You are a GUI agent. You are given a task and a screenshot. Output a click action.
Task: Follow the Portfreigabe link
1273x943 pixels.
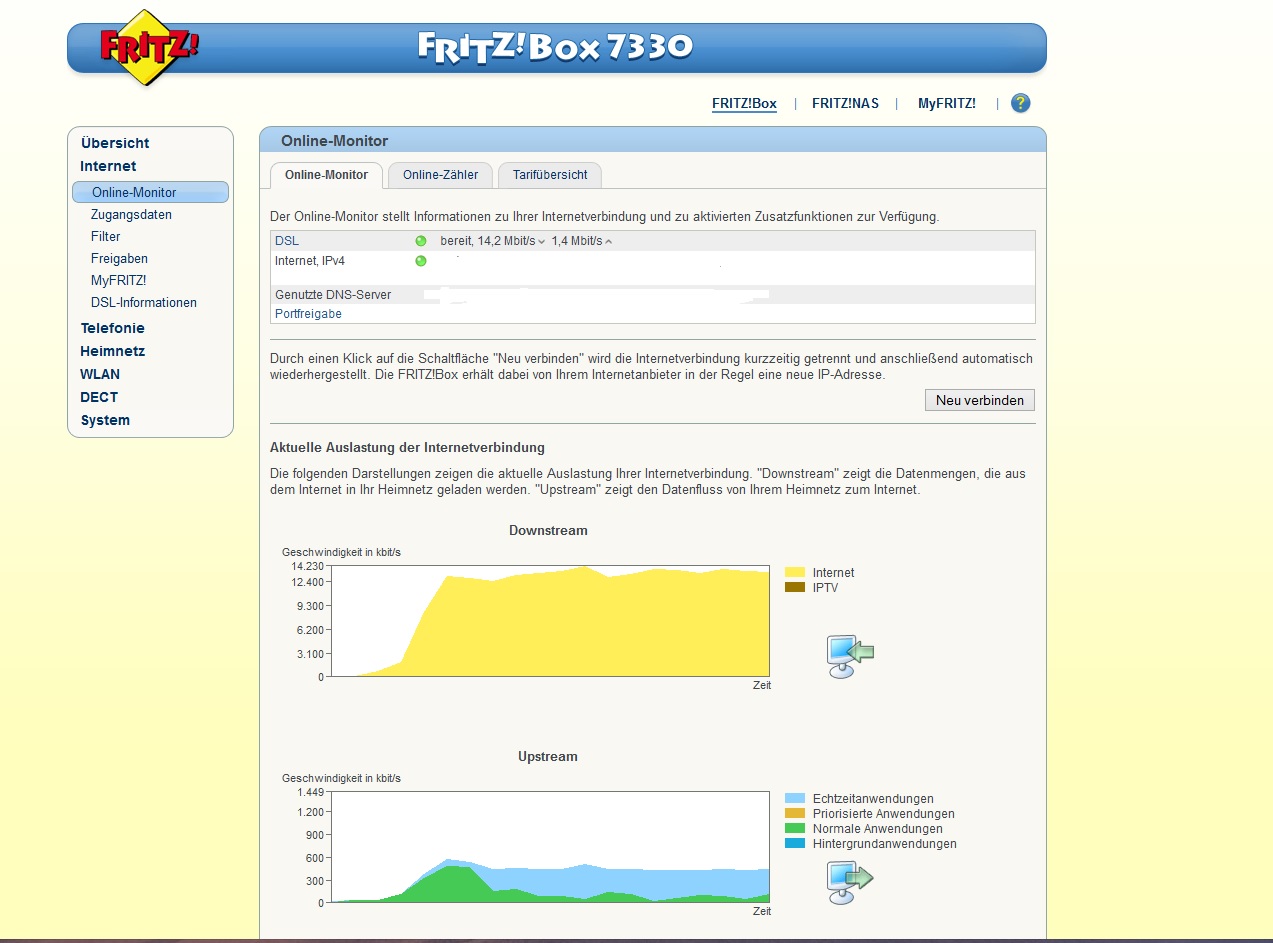[308, 314]
